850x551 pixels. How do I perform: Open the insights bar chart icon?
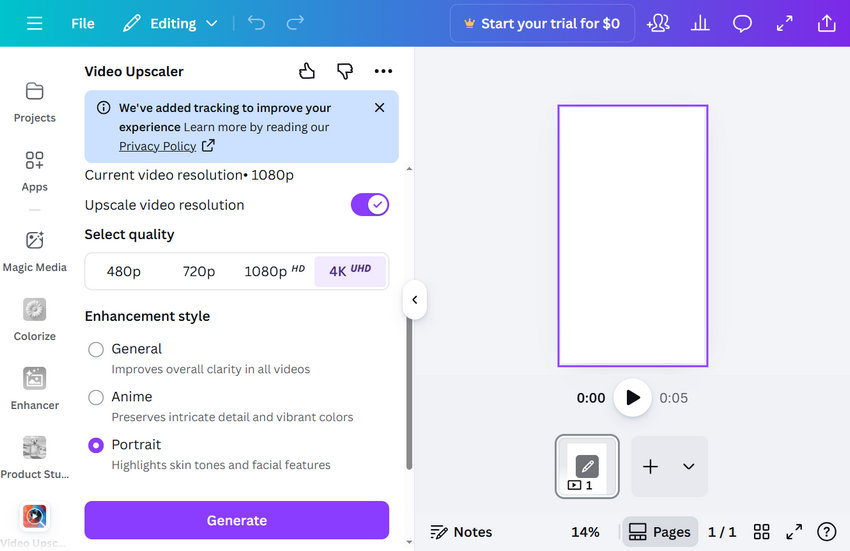click(x=700, y=23)
